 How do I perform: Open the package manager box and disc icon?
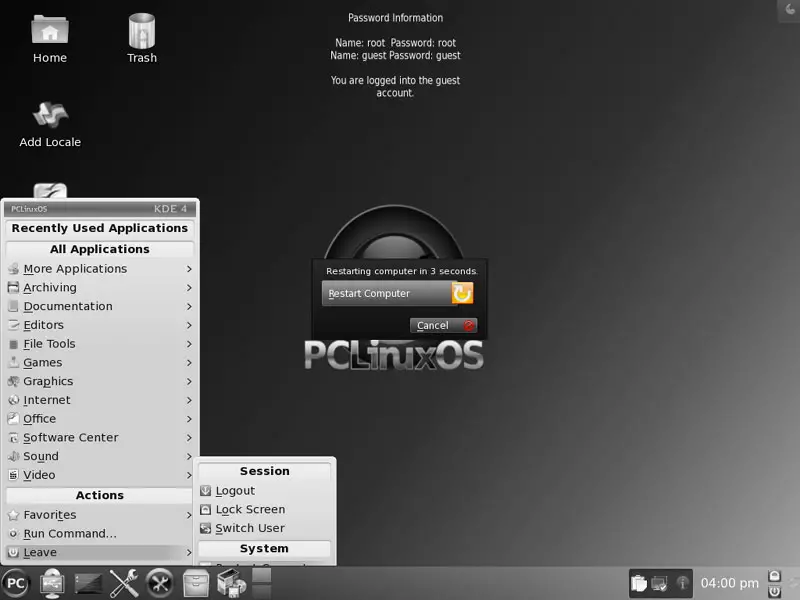[x=231, y=583]
